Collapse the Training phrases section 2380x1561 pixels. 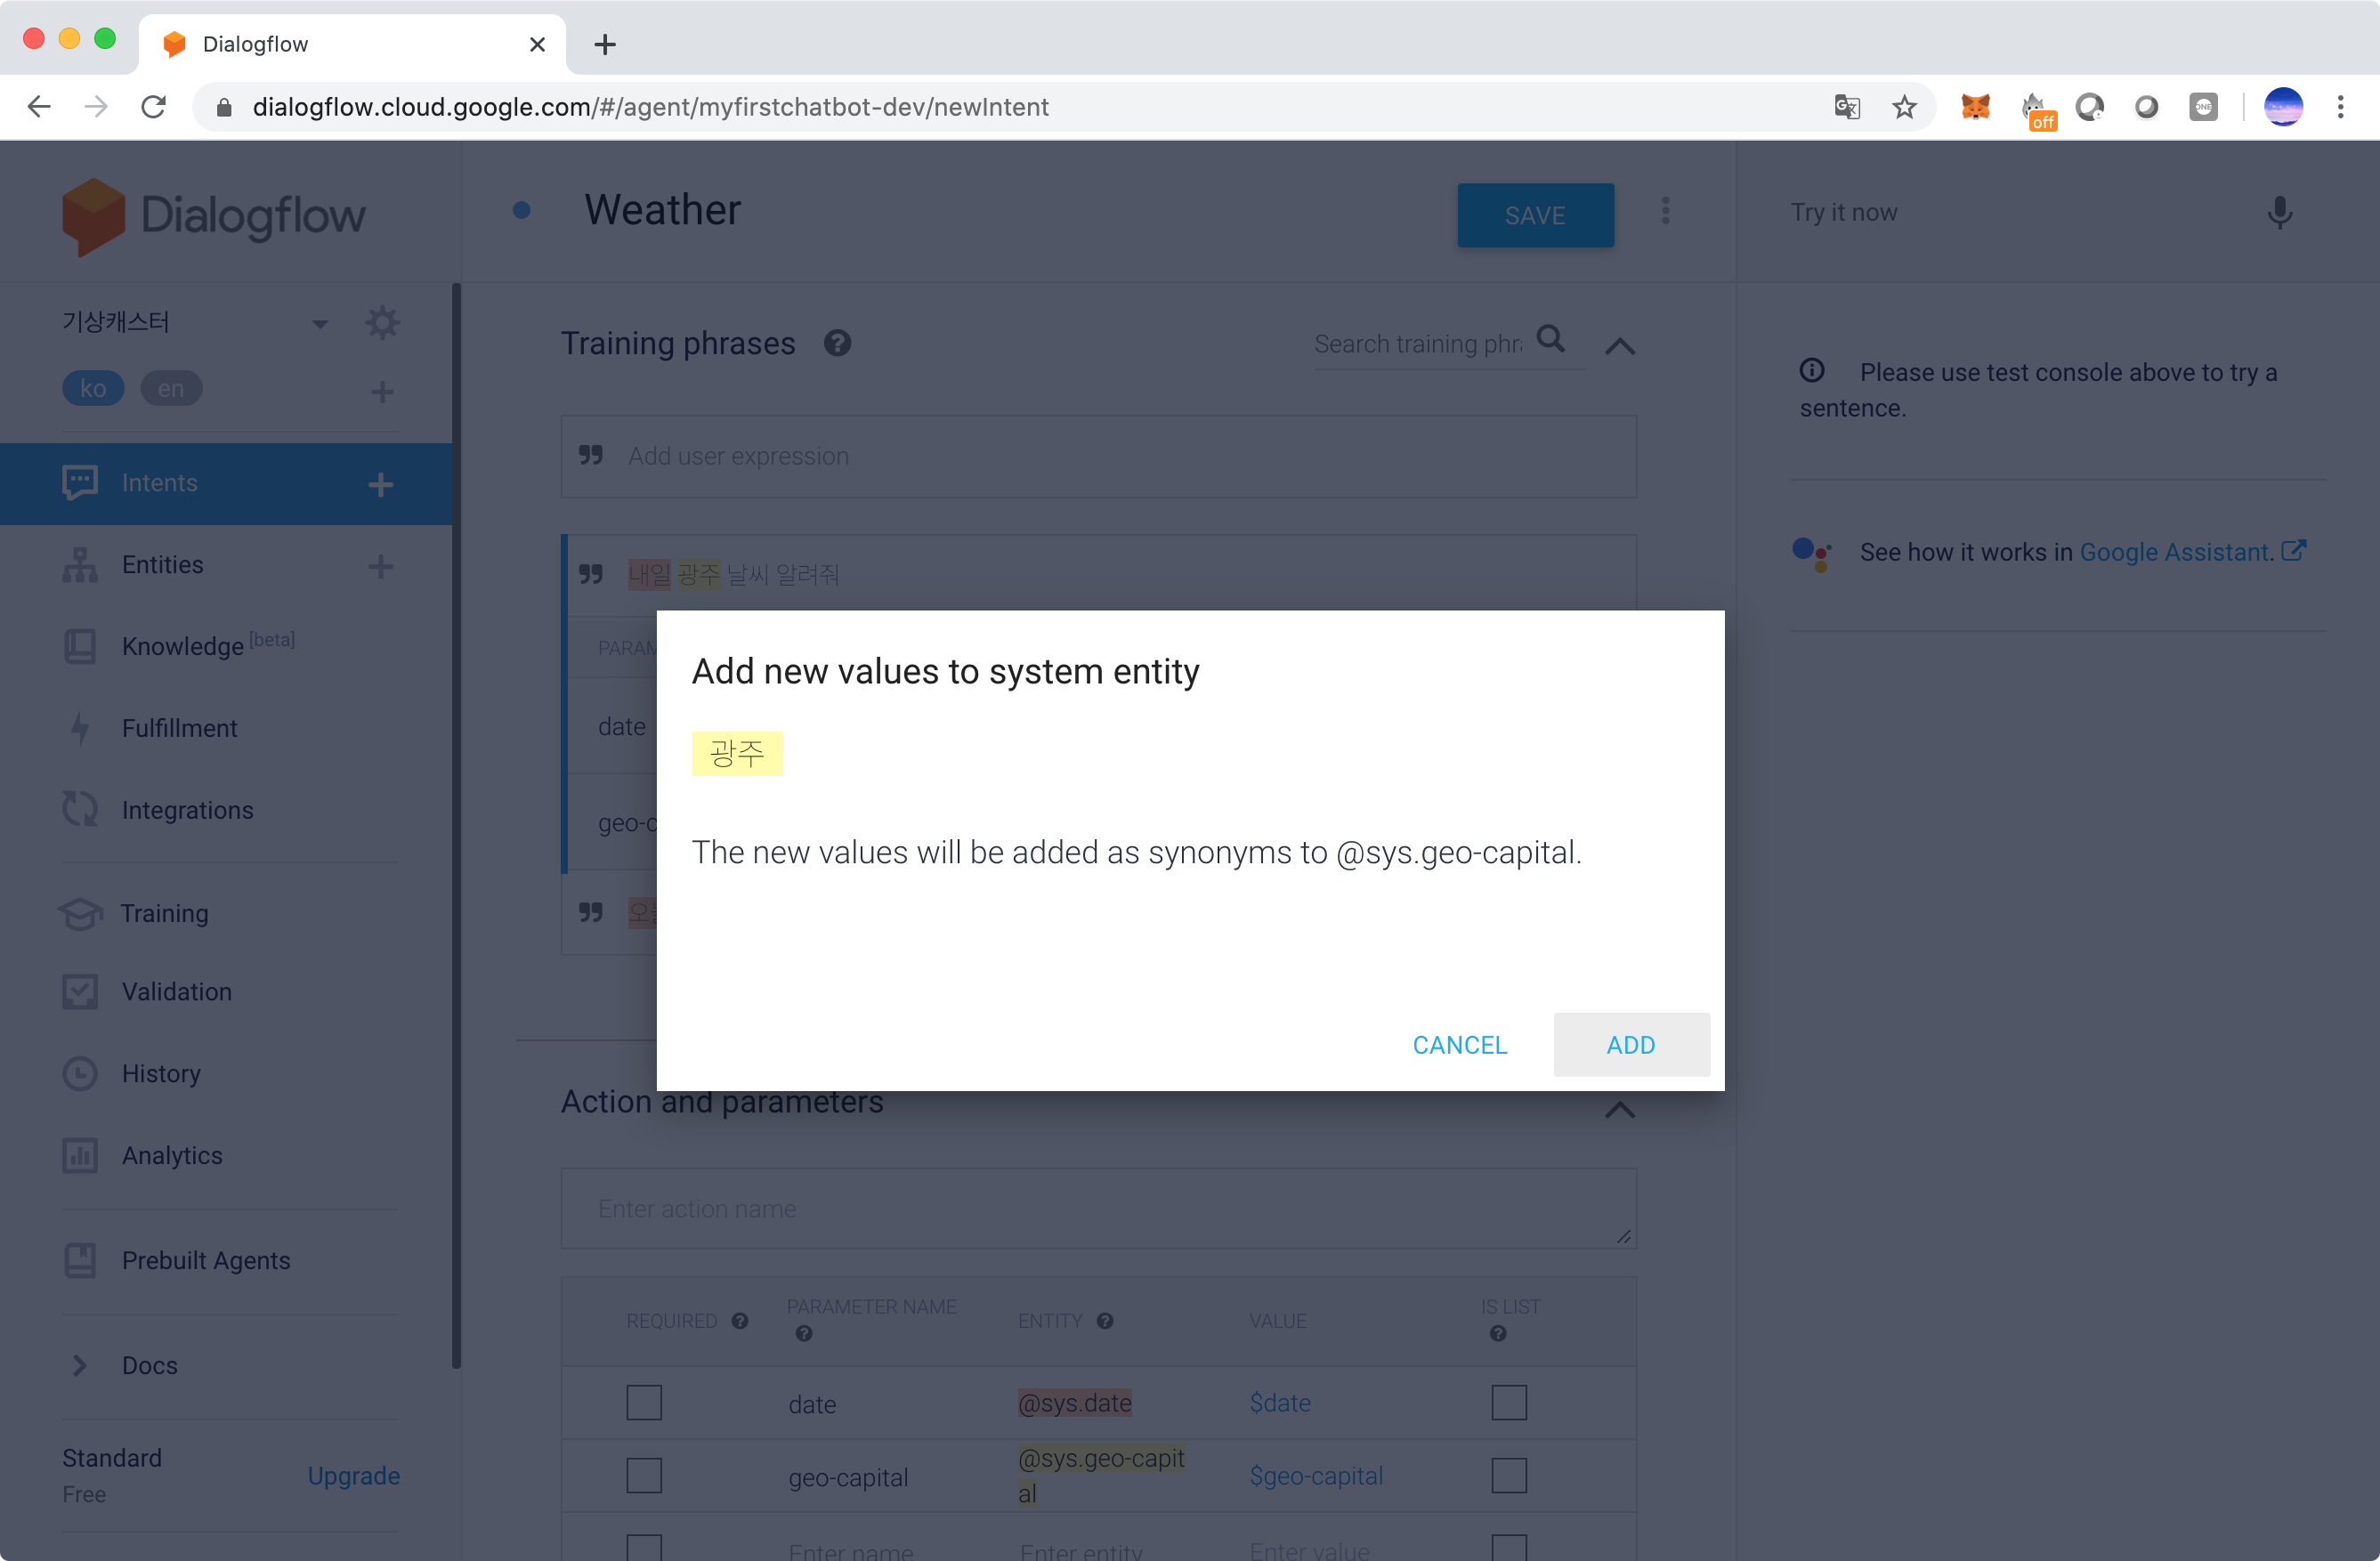click(x=1619, y=346)
